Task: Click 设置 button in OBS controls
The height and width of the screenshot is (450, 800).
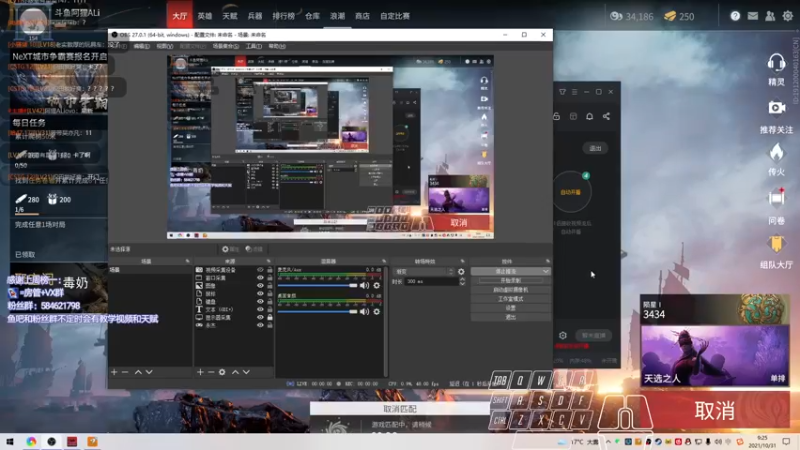Action: click(510, 308)
